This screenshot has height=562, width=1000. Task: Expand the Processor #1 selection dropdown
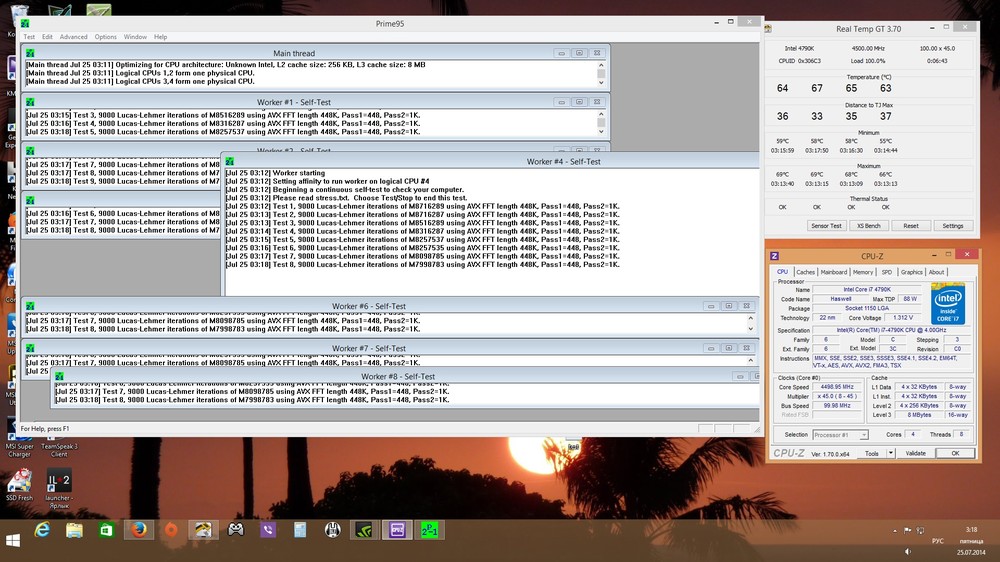pos(840,435)
